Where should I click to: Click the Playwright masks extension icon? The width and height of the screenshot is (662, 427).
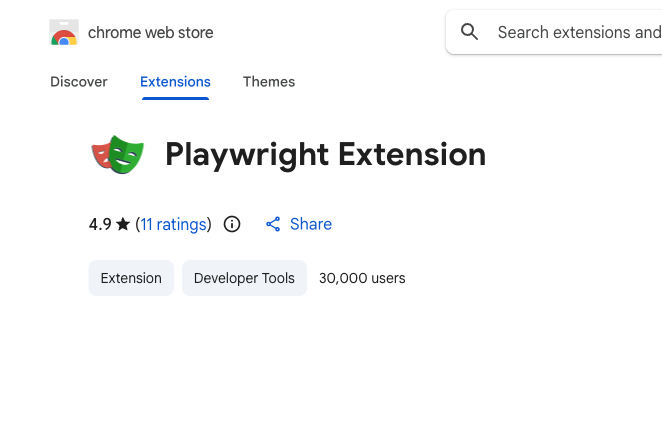pos(118,154)
